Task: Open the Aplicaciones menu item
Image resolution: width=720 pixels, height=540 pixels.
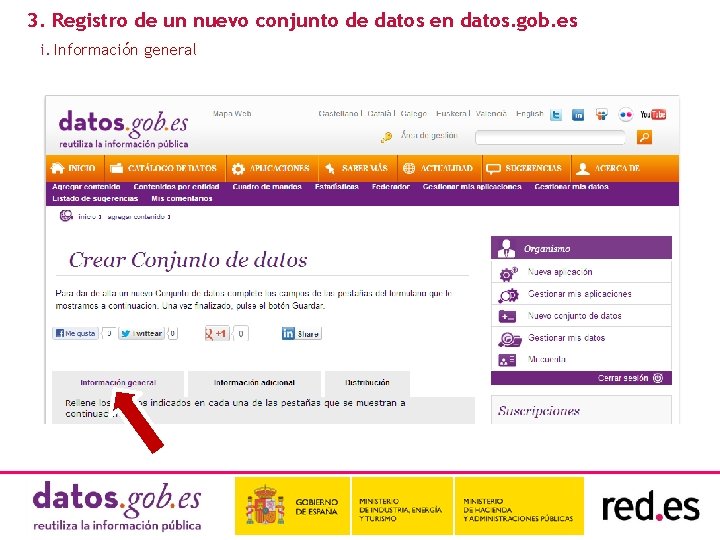Action: click(272, 168)
